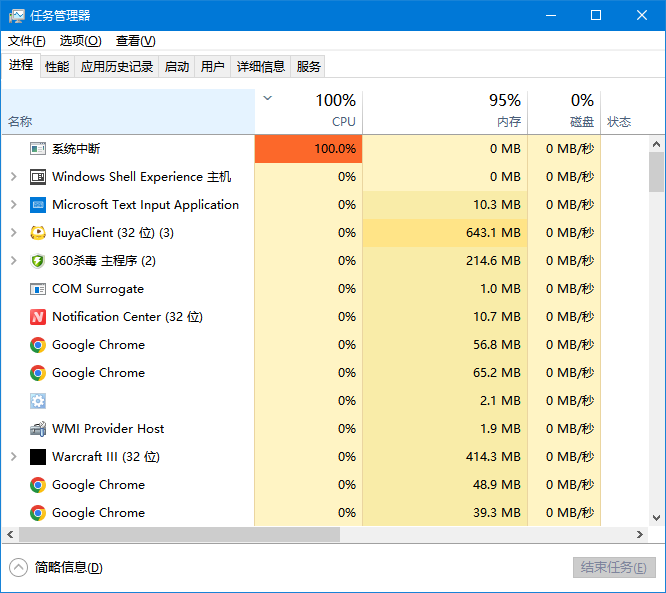Image resolution: width=666 pixels, height=593 pixels.
Task: Click the Notification Center red N icon
Action: click(38, 317)
